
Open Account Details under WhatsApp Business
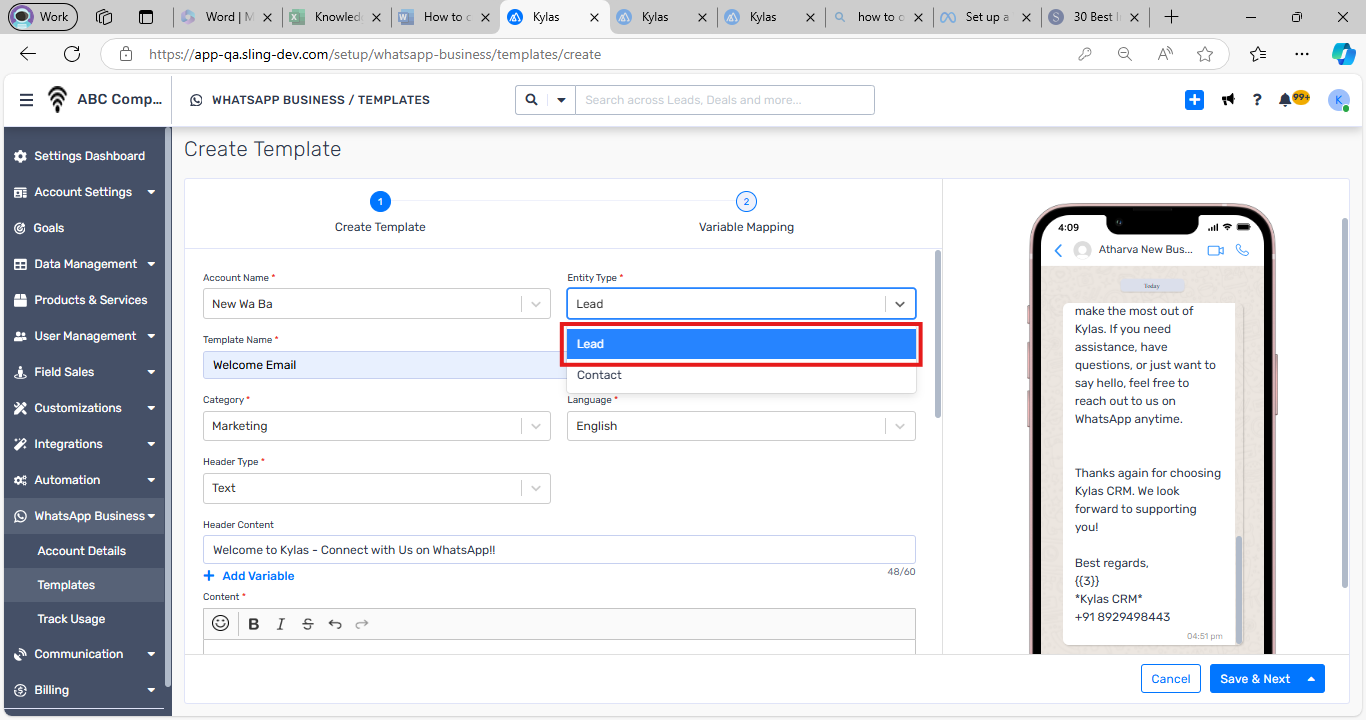(x=82, y=551)
